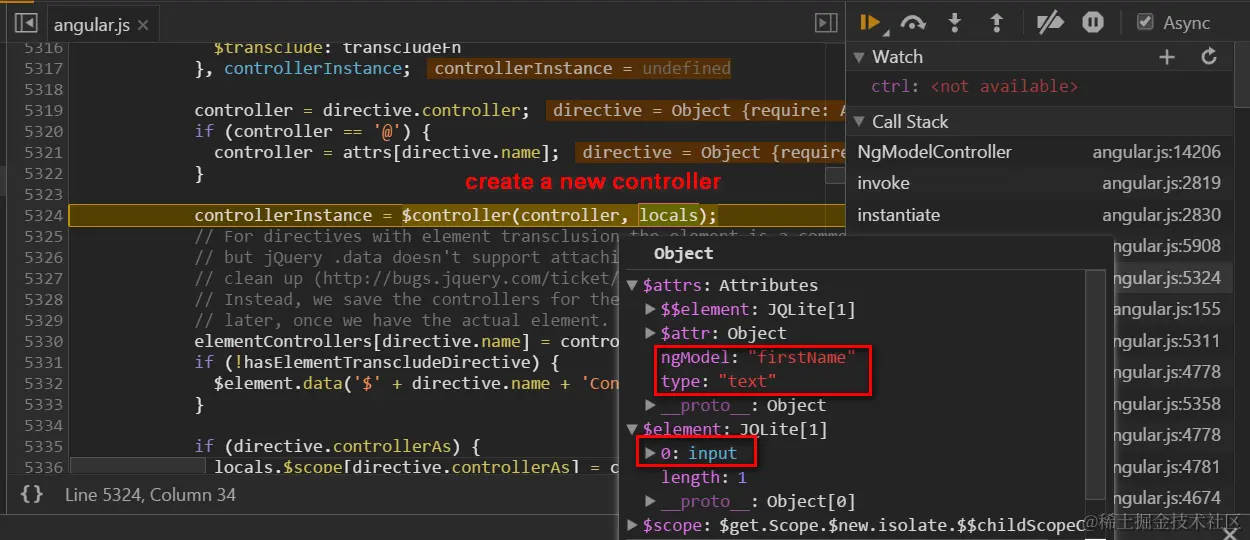Toggle the Async checkbox
The width and height of the screenshot is (1250, 540).
(x=1145, y=22)
